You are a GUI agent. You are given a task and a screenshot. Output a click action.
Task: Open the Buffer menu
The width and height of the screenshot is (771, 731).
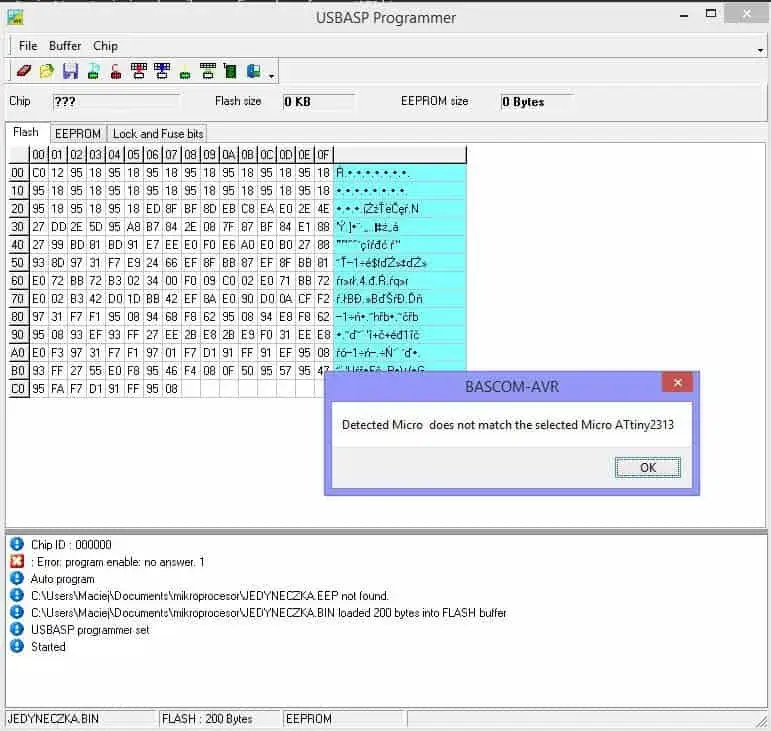tap(65, 46)
